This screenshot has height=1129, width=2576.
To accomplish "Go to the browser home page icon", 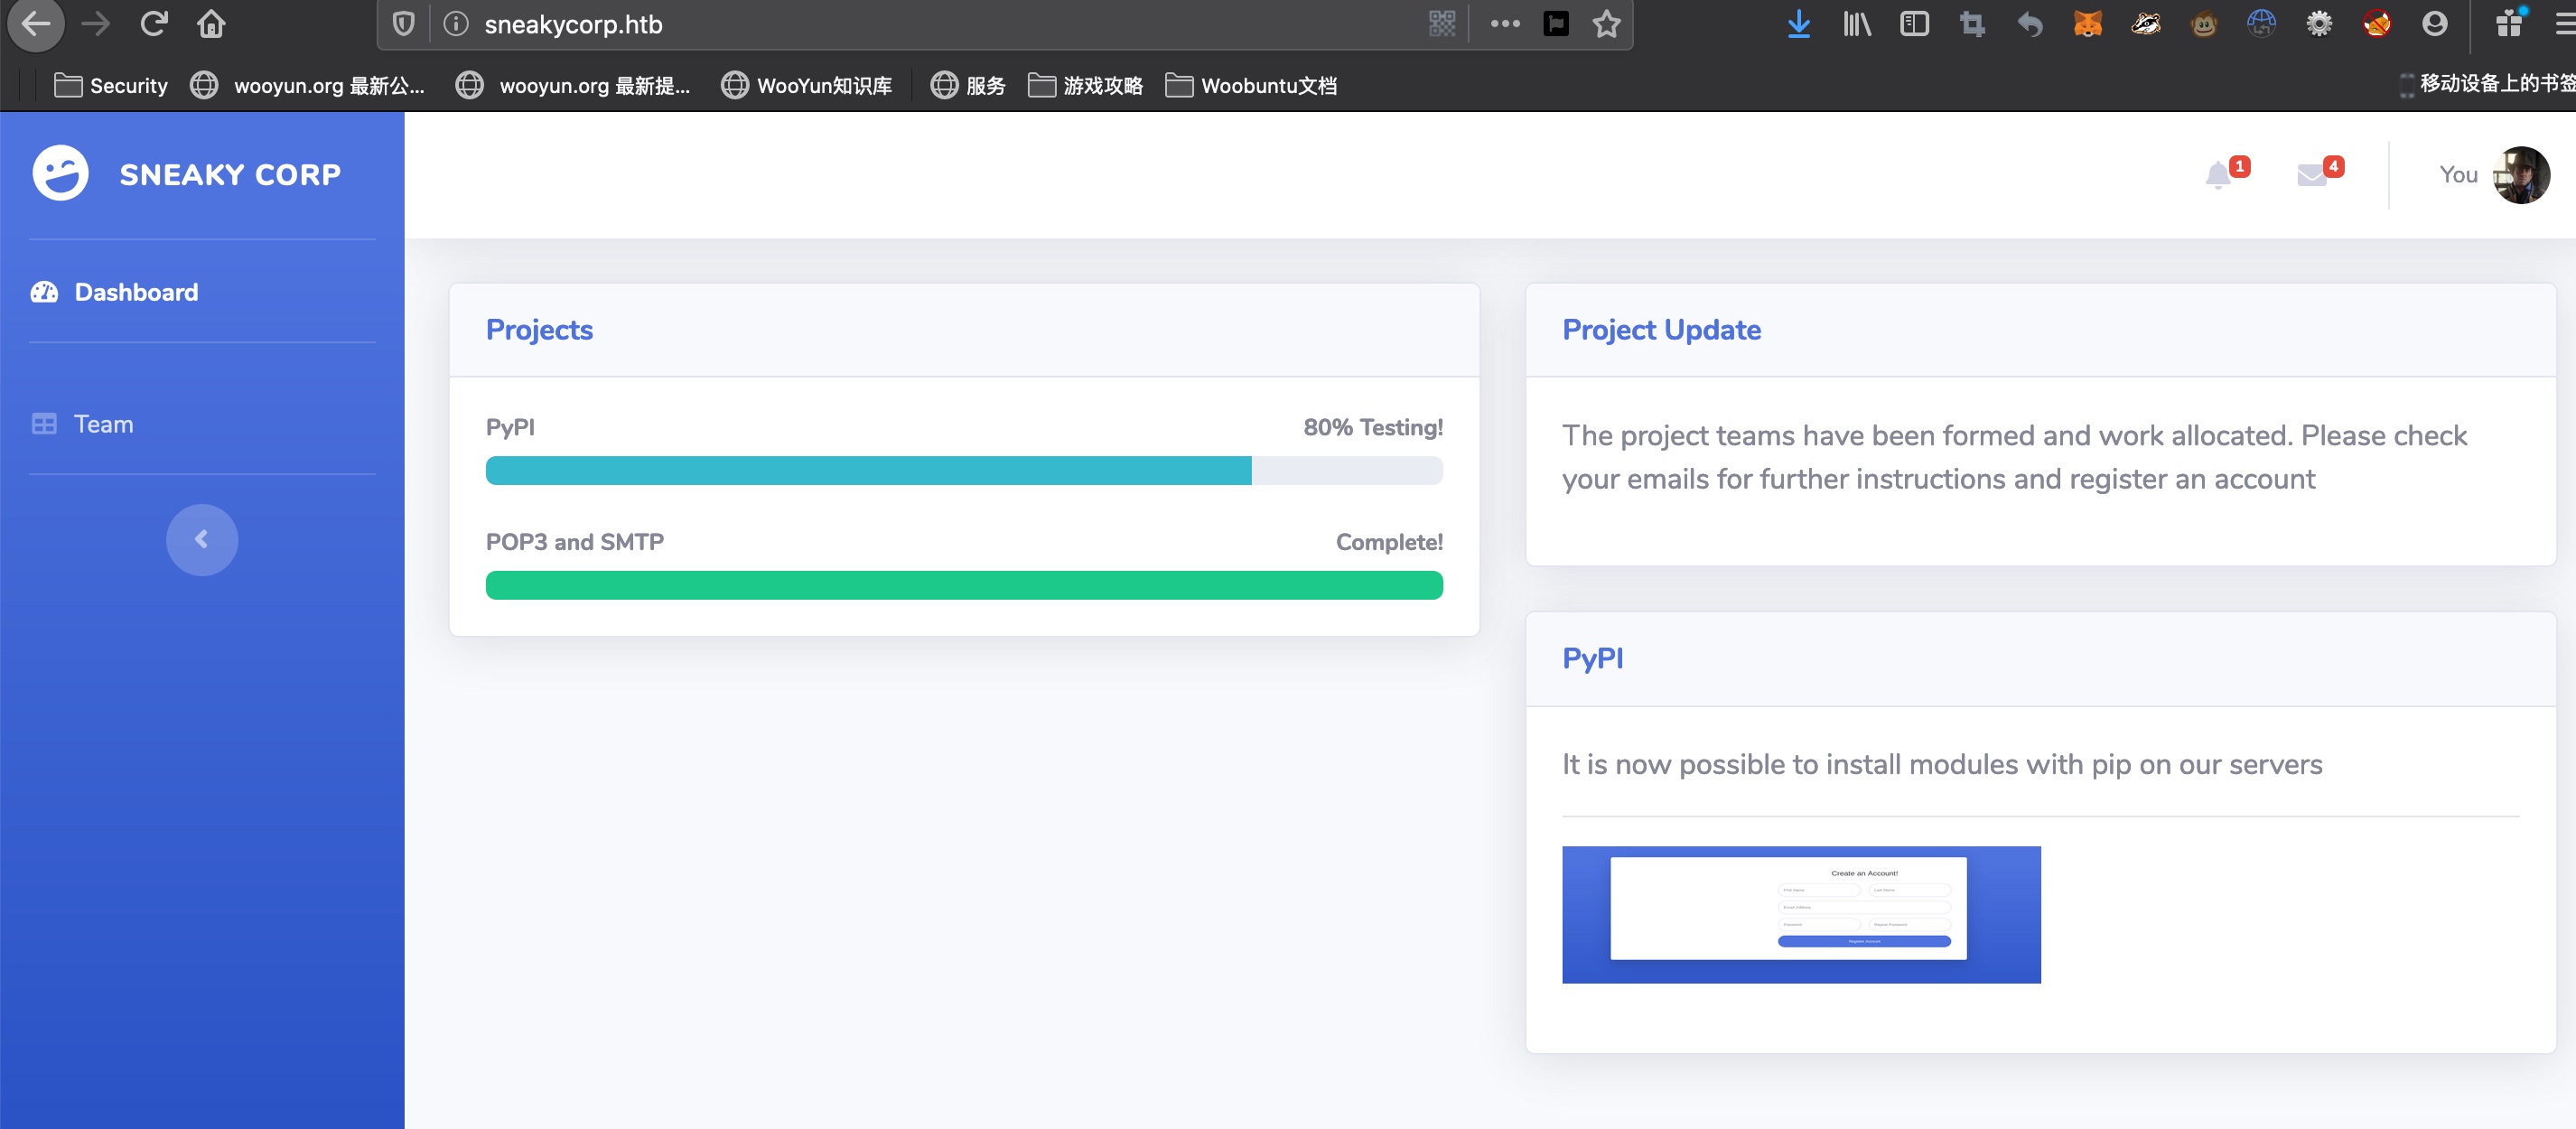I will click(x=211, y=24).
